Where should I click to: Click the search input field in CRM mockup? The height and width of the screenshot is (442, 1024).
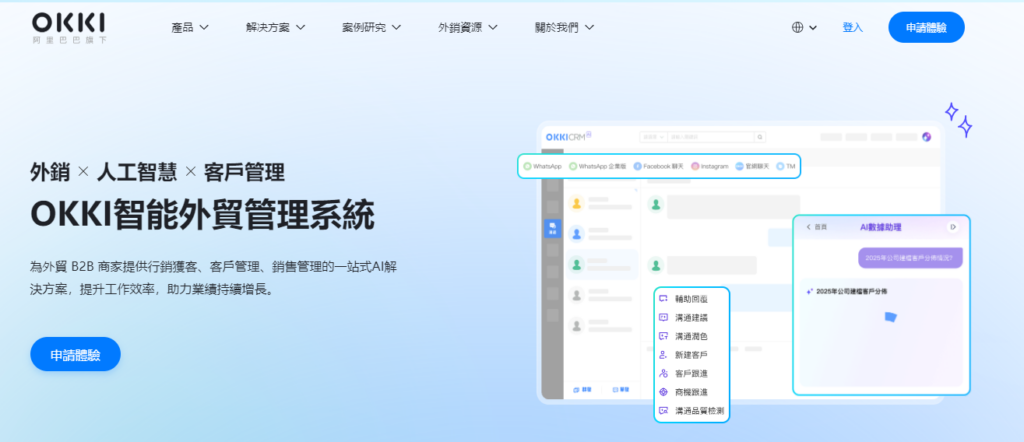click(x=711, y=137)
